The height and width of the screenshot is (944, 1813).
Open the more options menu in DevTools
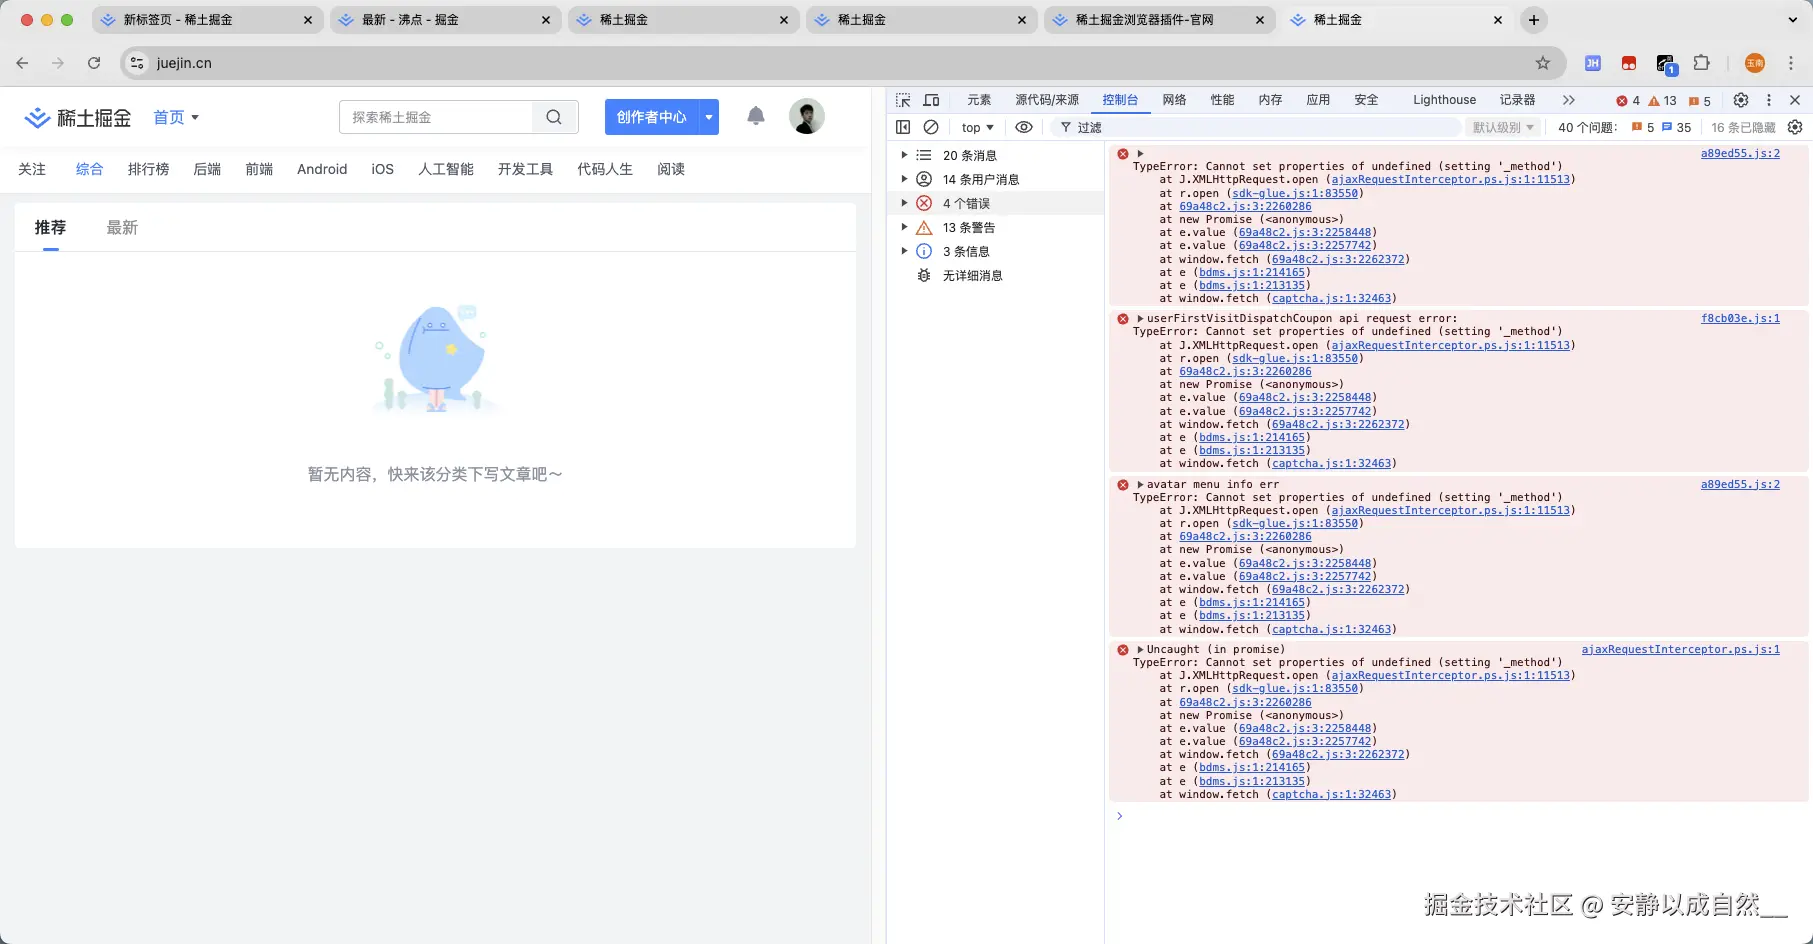1769,100
